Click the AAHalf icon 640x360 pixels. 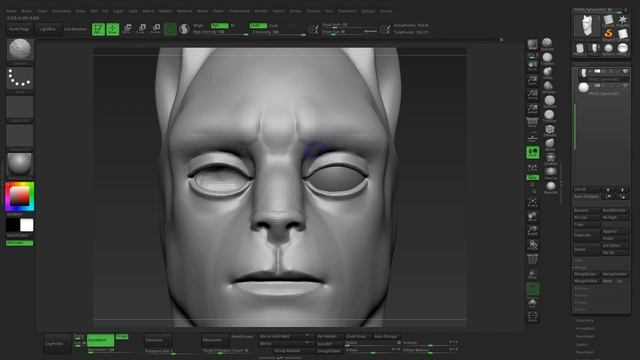pyautogui.click(x=532, y=109)
